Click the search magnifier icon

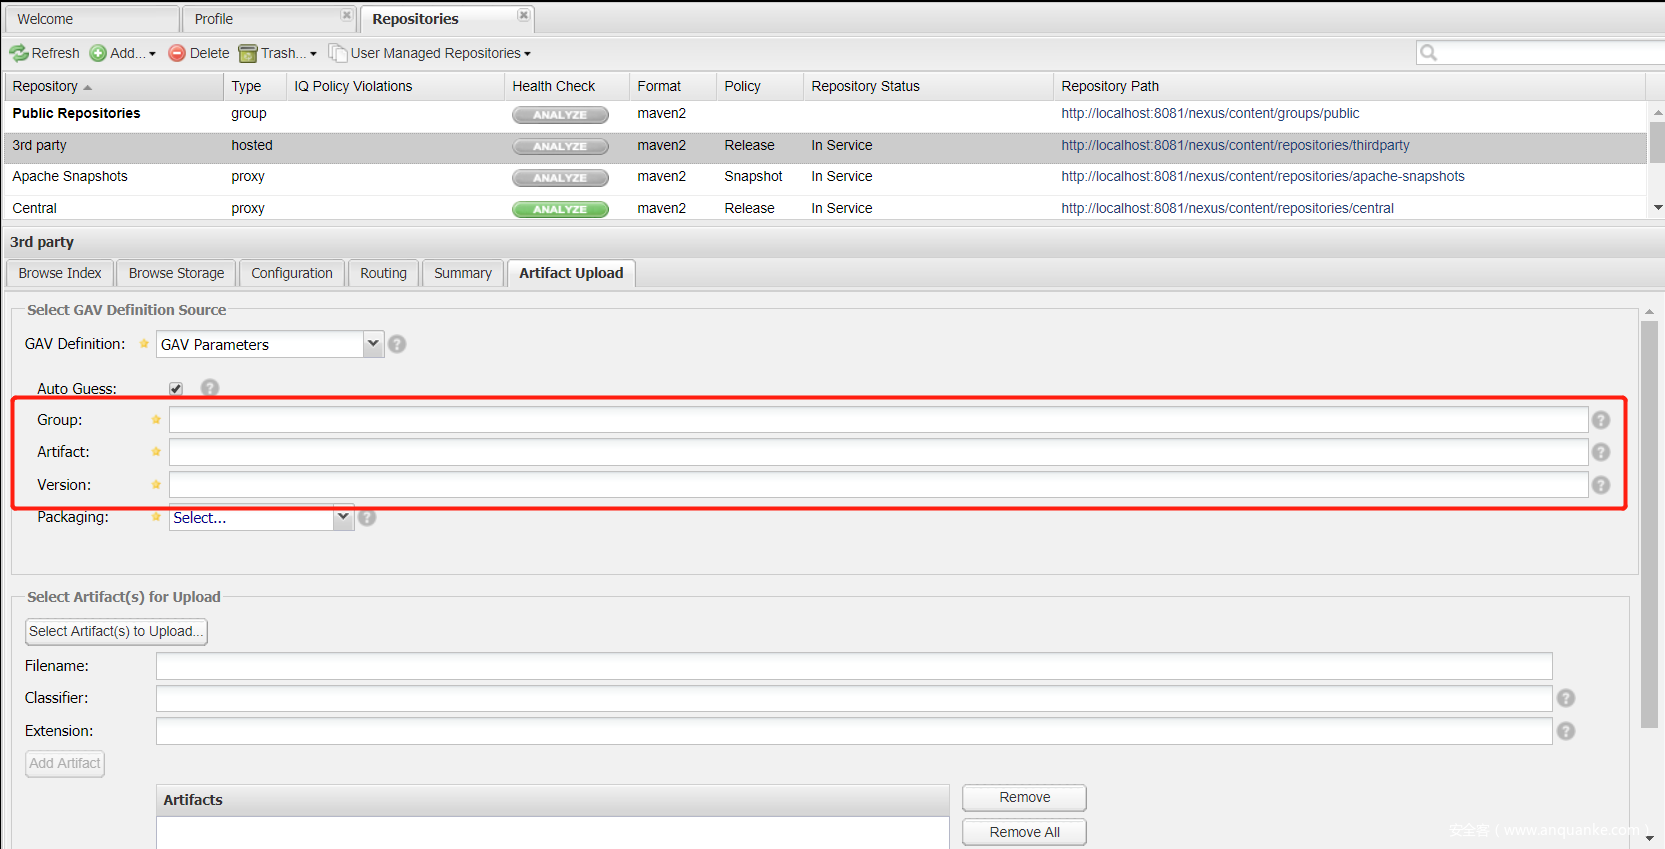pos(1429,53)
